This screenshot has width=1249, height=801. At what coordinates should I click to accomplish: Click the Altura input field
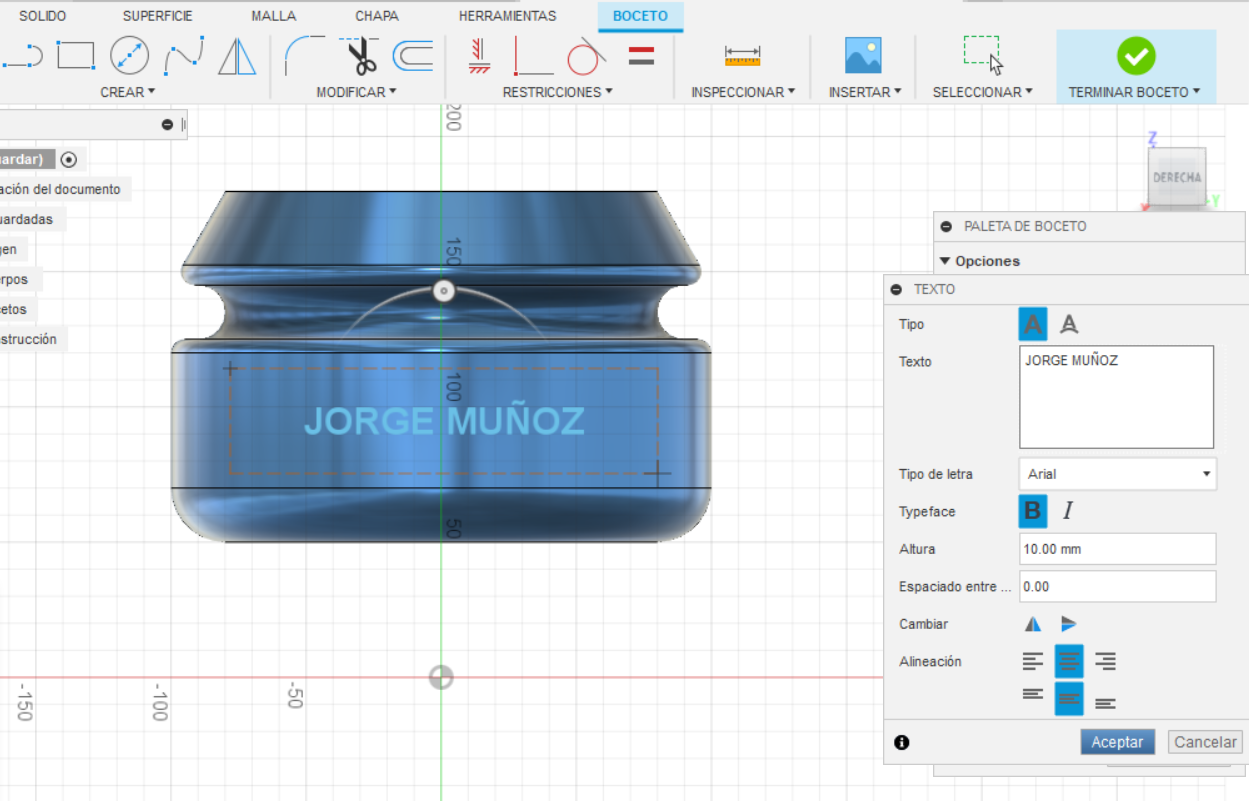click(x=1117, y=549)
